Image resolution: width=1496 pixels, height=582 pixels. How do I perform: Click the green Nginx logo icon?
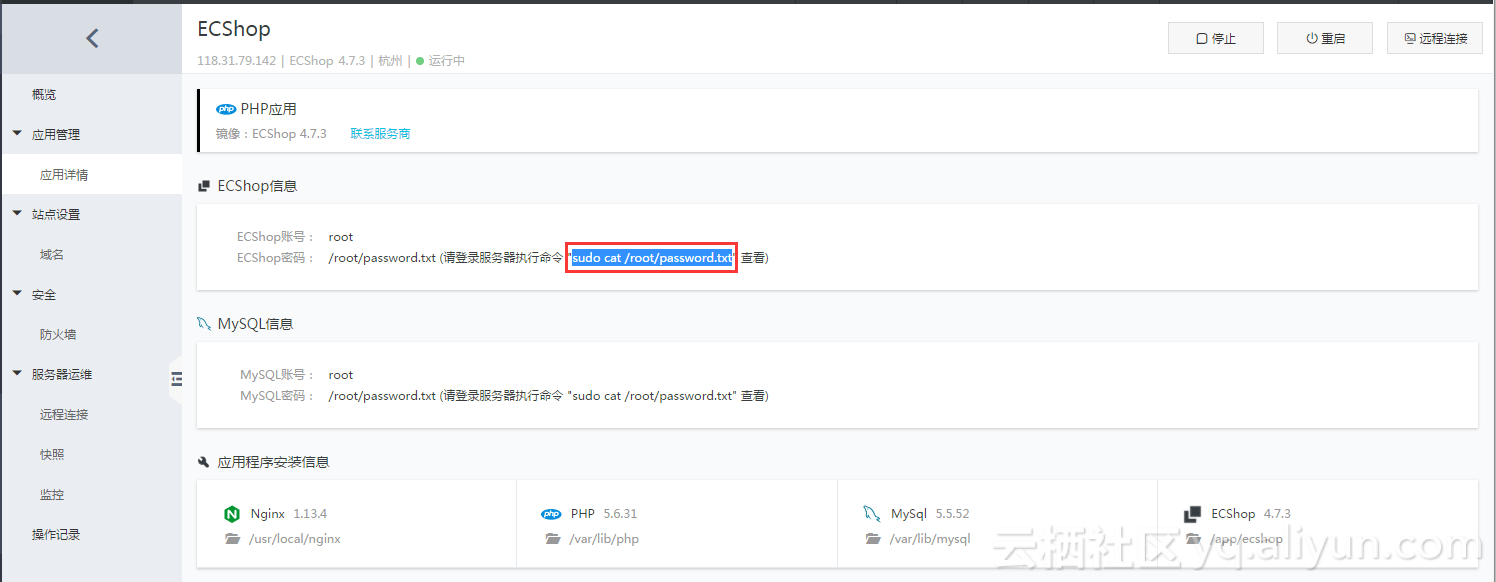click(x=232, y=514)
